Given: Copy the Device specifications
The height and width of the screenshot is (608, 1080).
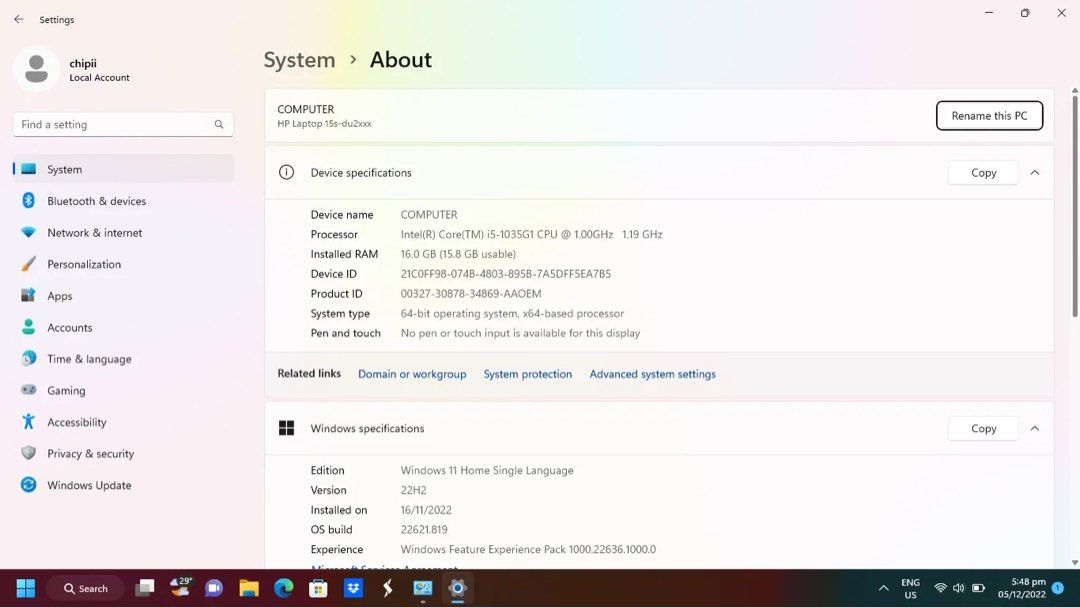Looking at the screenshot, I should click(x=983, y=173).
